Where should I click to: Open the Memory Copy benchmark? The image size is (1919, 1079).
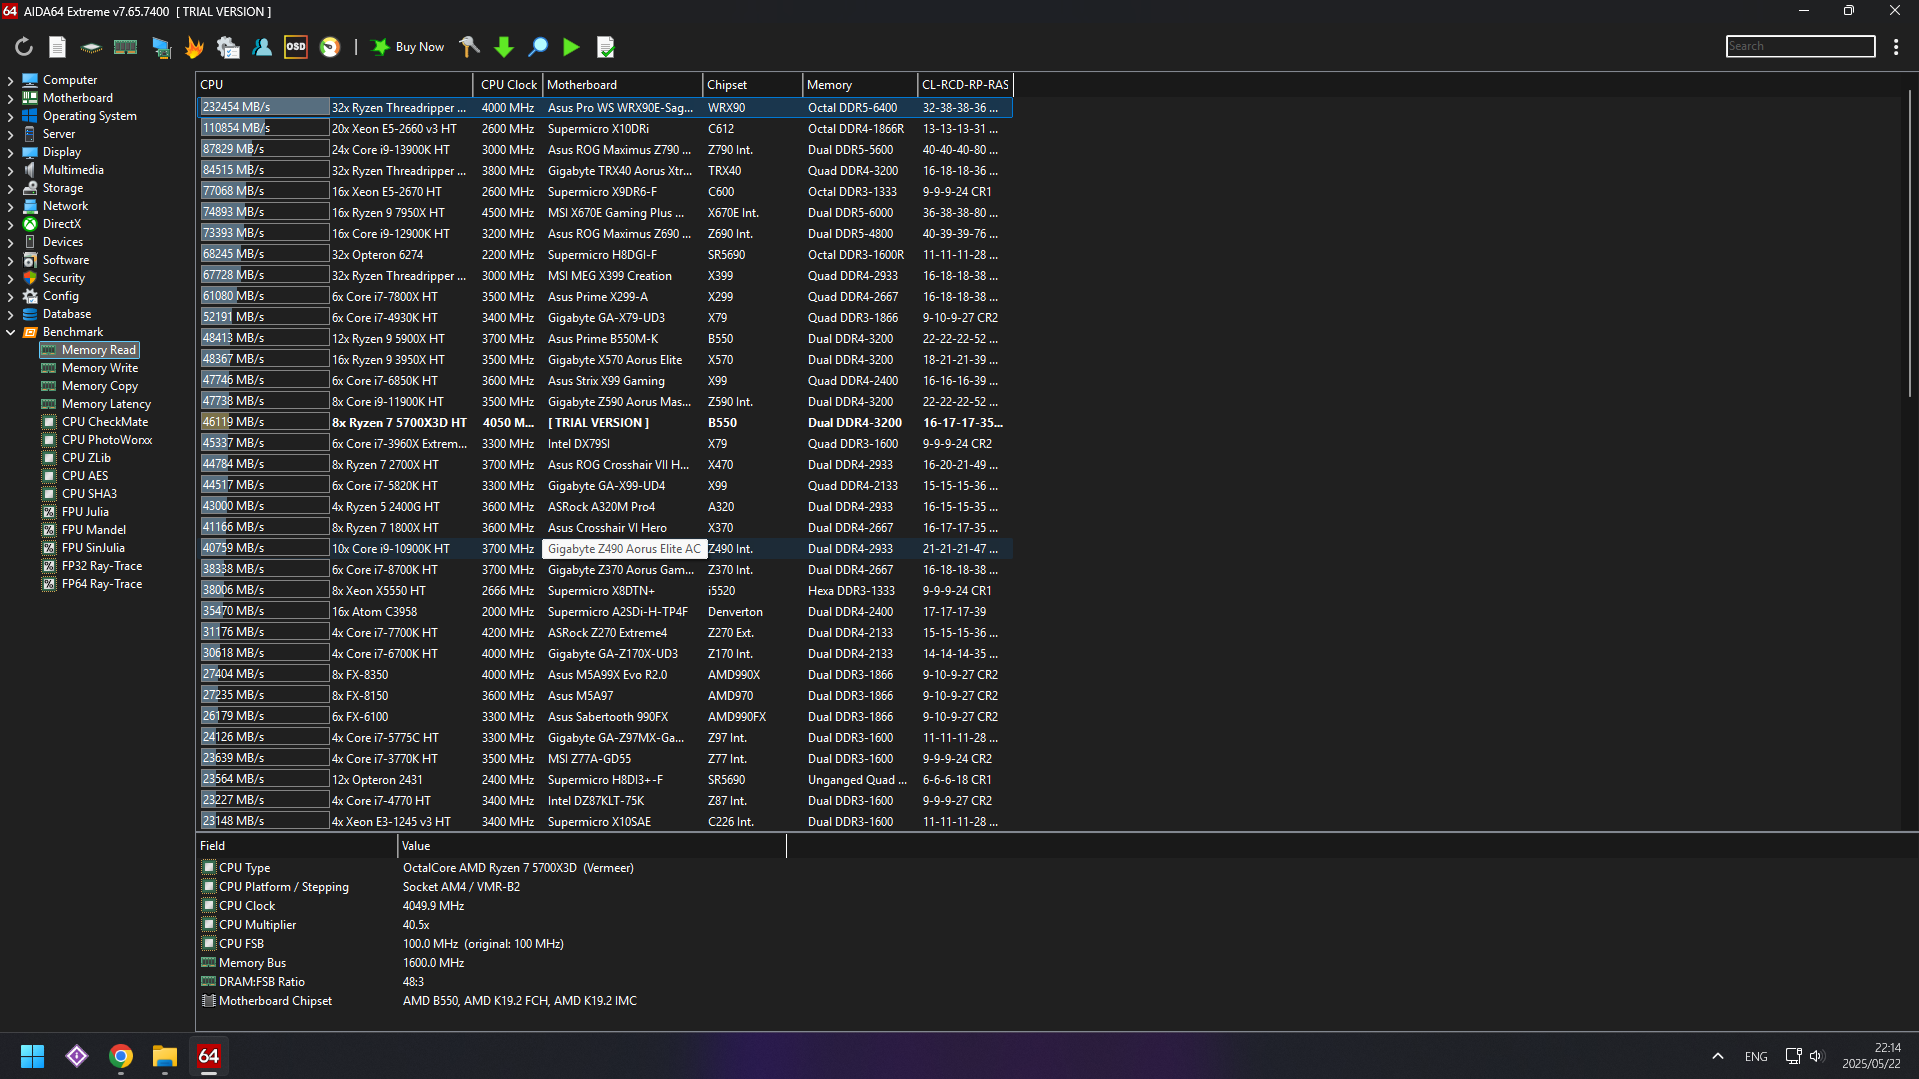point(100,386)
